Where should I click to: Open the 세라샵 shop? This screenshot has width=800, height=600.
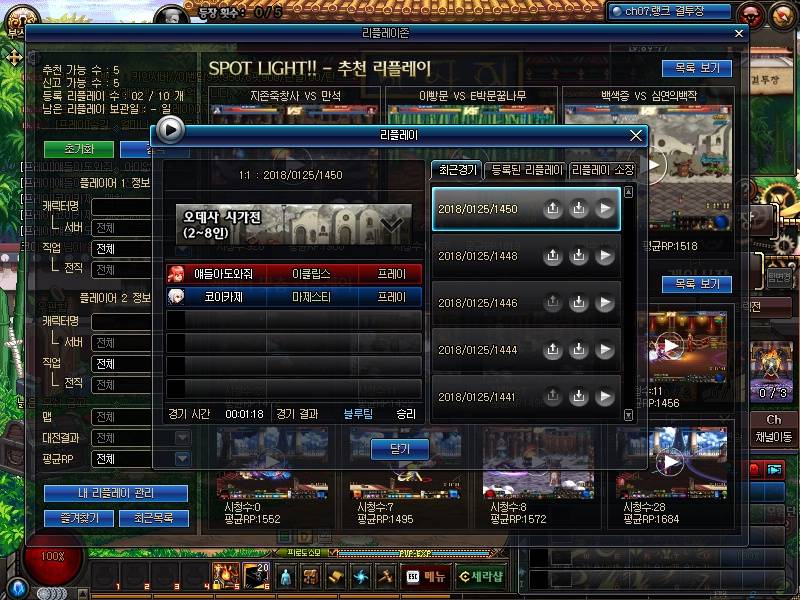(480, 576)
